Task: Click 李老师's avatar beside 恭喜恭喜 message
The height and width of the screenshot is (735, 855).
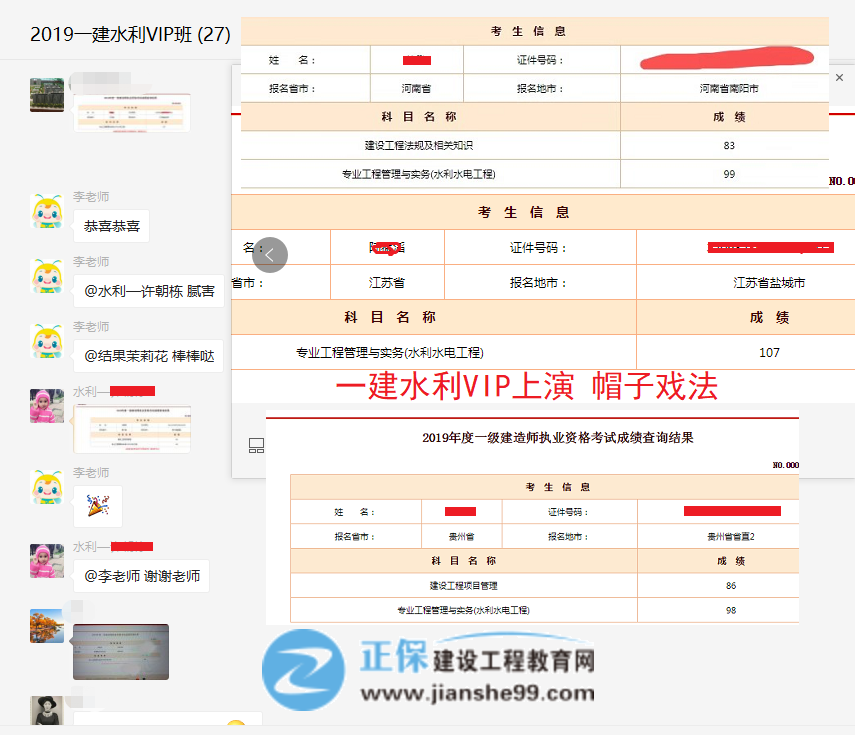Action: pos(47,211)
